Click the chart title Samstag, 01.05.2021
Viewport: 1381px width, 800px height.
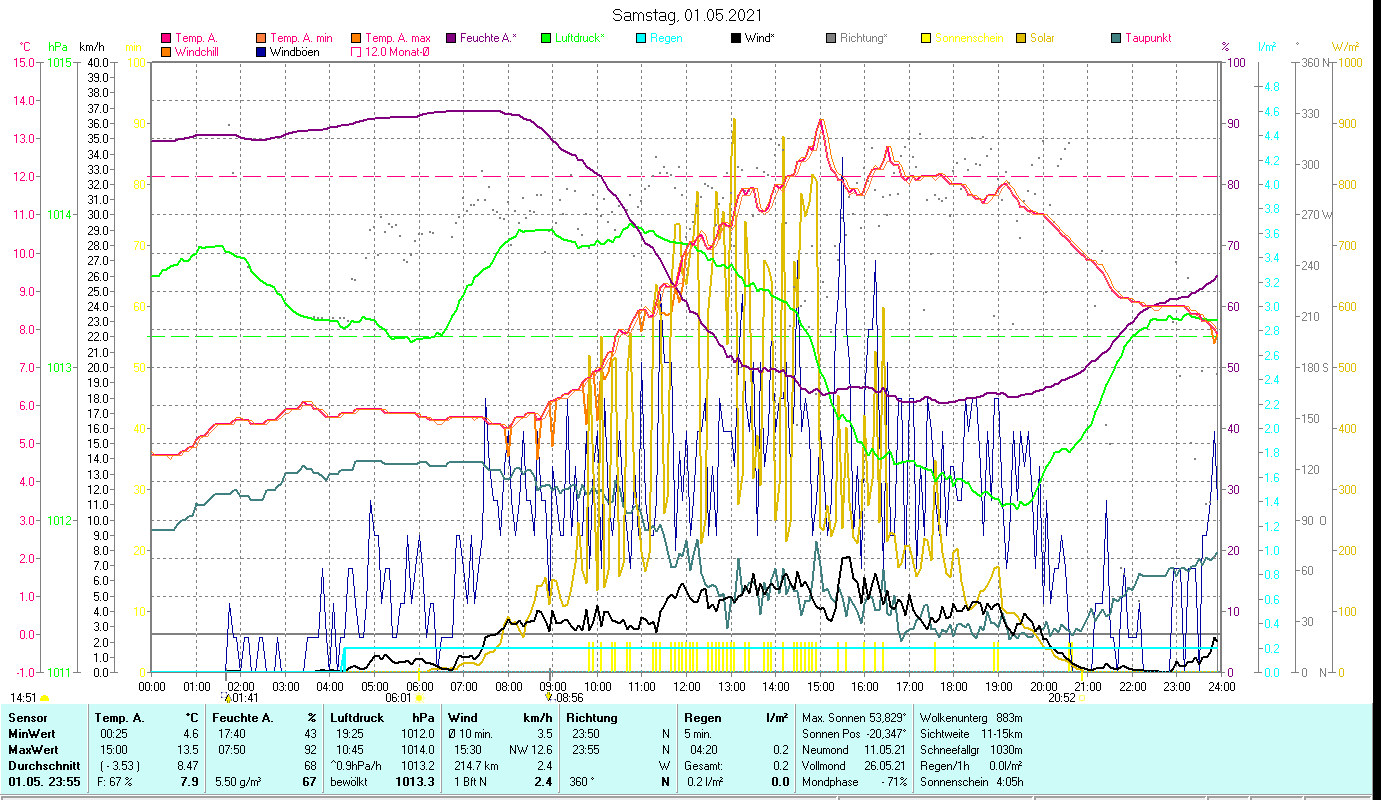pos(687,15)
